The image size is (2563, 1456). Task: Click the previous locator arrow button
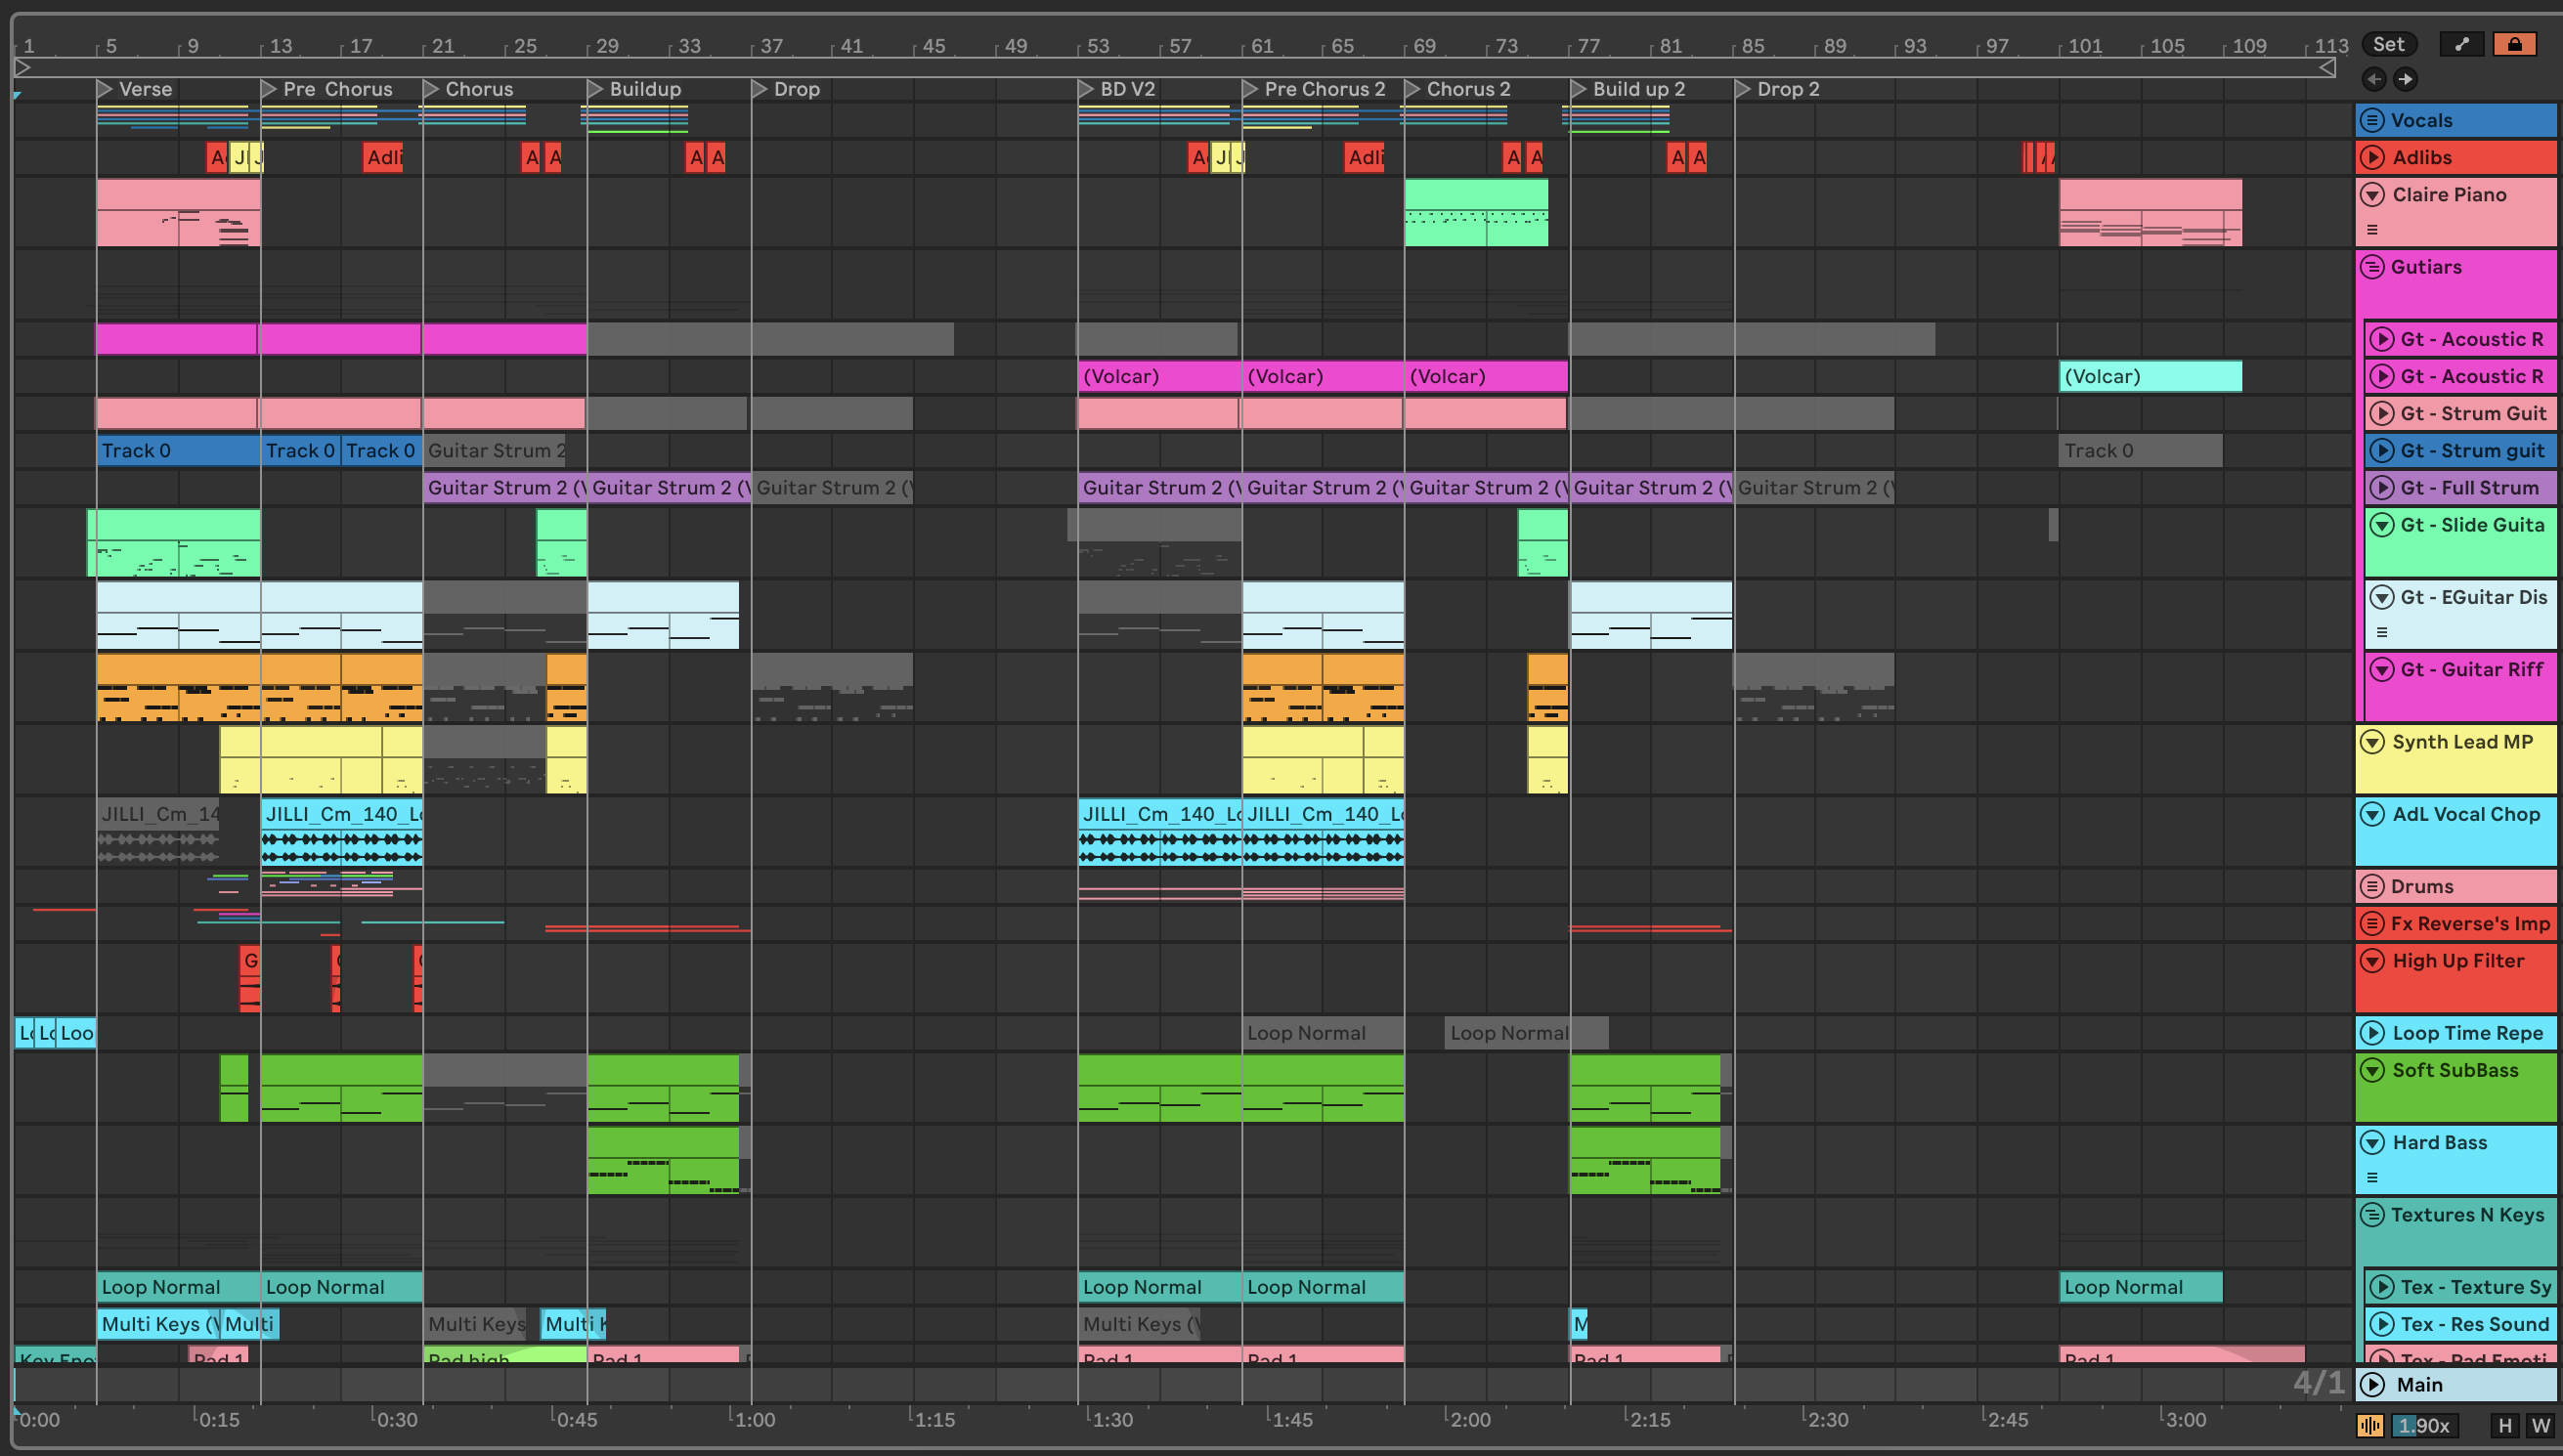pyautogui.click(x=2373, y=79)
